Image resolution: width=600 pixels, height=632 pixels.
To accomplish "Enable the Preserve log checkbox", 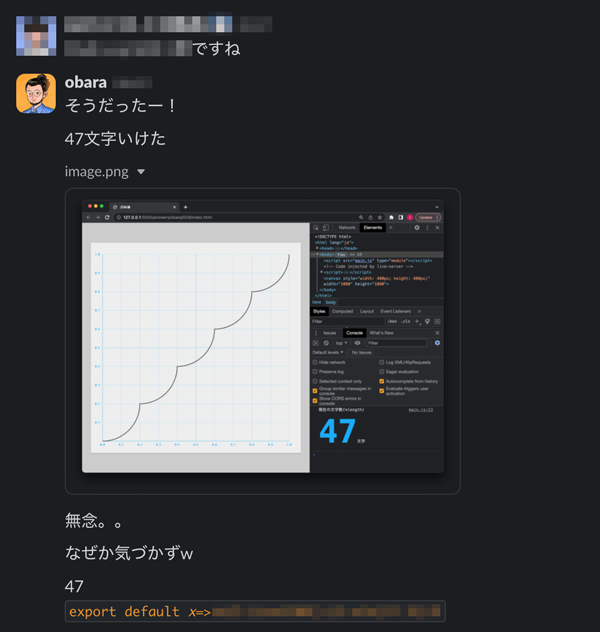I will pyautogui.click(x=315, y=372).
